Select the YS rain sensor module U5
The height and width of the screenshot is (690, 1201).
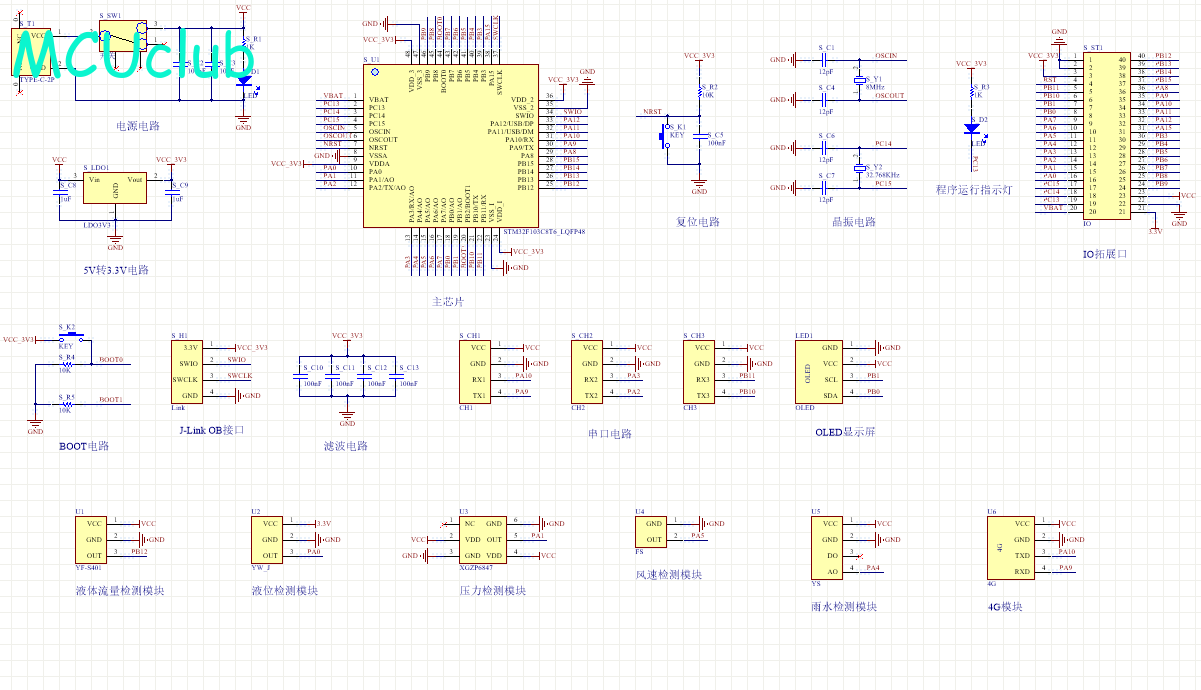pyautogui.click(x=826, y=548)
